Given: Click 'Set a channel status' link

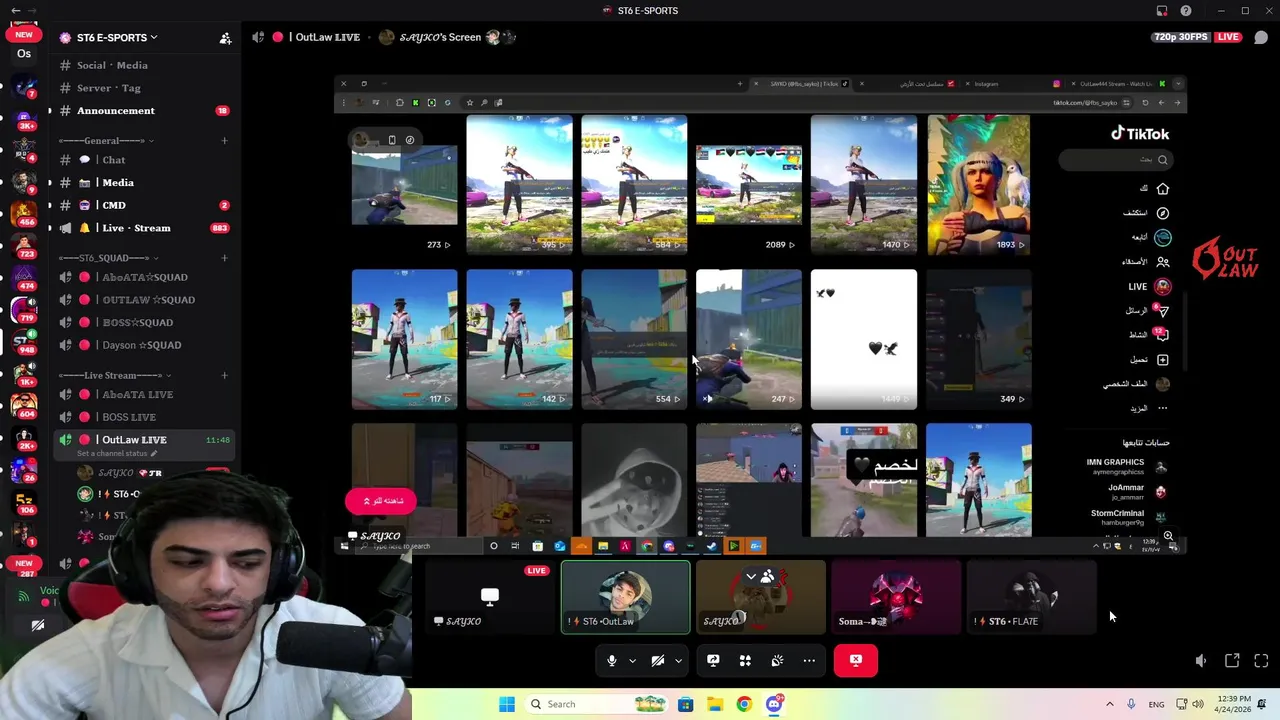Looking at the screenshot, I should (x=117, y=454).
